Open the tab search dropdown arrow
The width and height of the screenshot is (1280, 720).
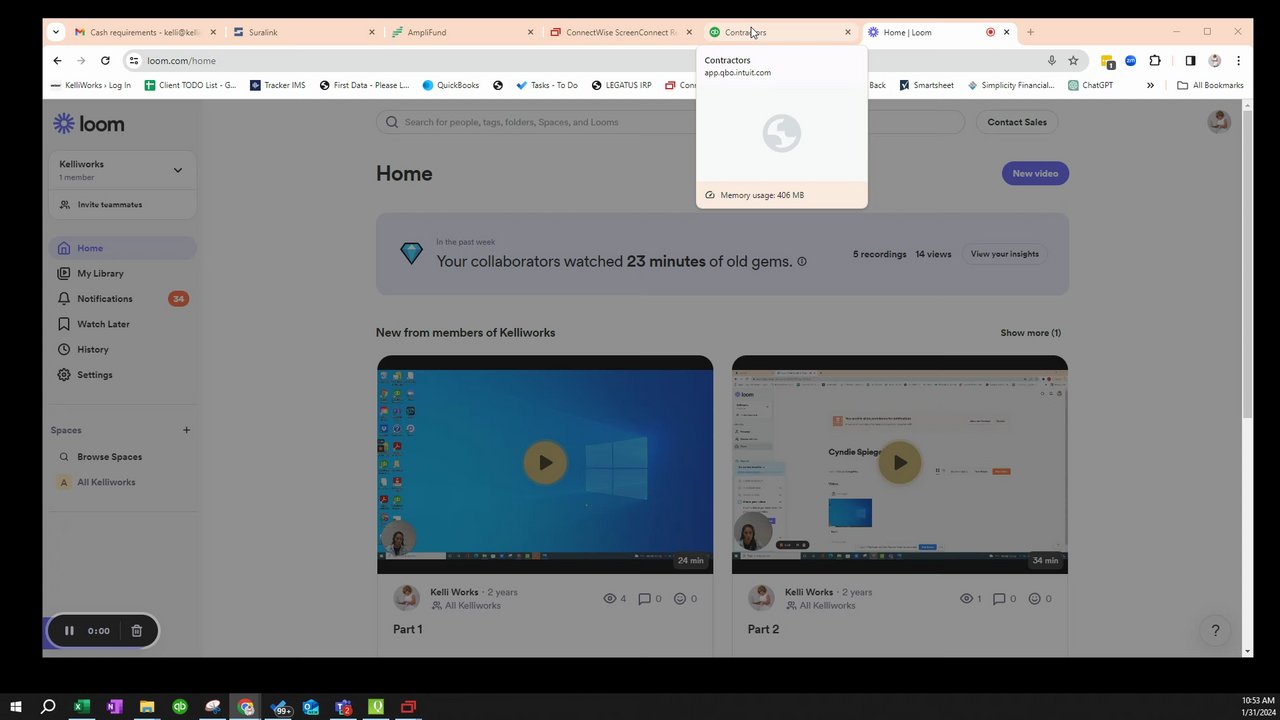click(56, 32)
